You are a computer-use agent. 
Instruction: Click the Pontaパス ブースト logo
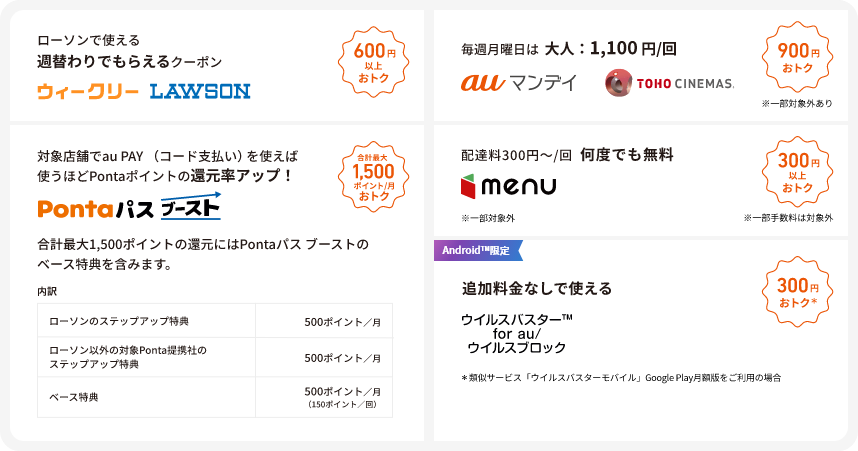[128, 207]
